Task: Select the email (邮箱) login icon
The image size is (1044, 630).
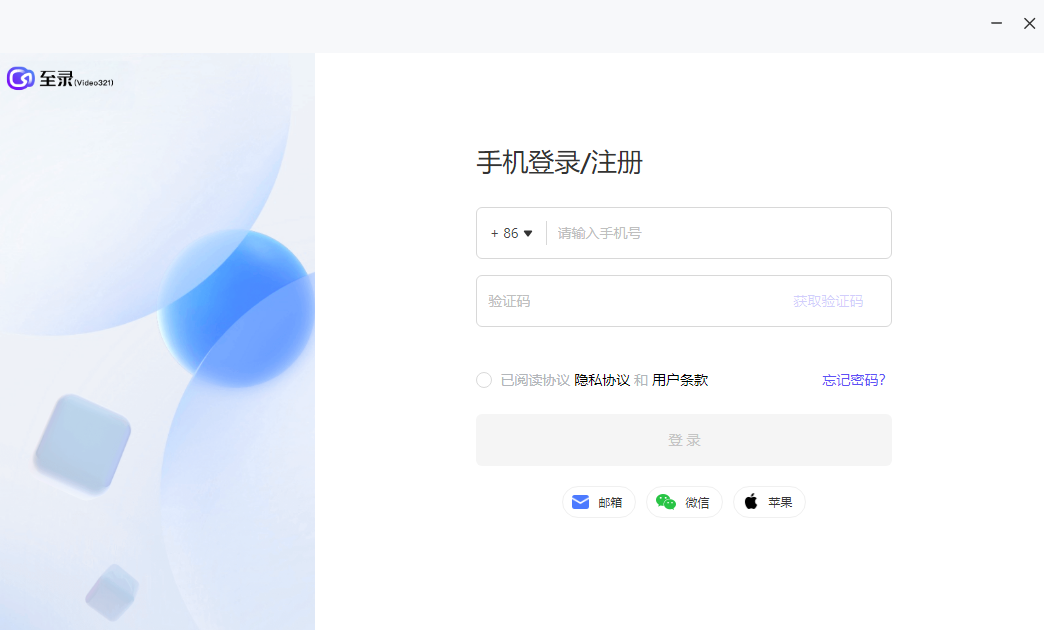Action: [x=598, y=502]
